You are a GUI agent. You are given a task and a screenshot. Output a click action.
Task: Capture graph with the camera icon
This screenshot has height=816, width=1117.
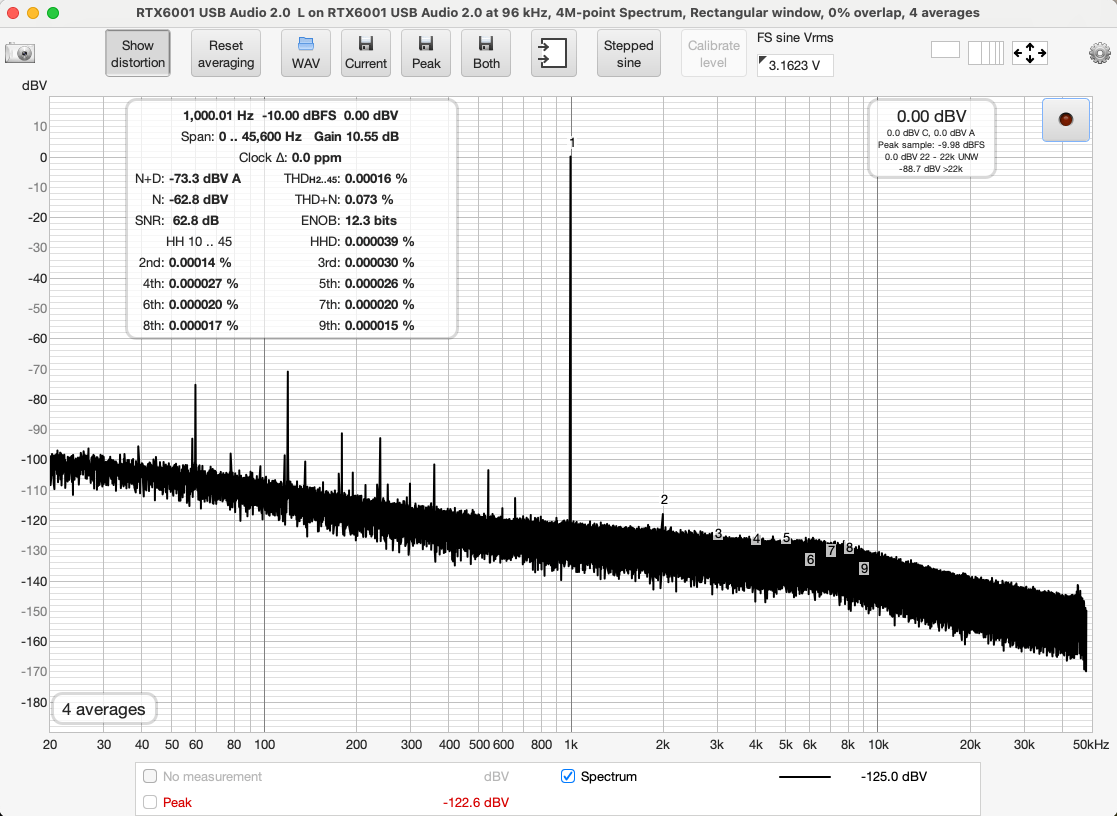pos(20,53)
